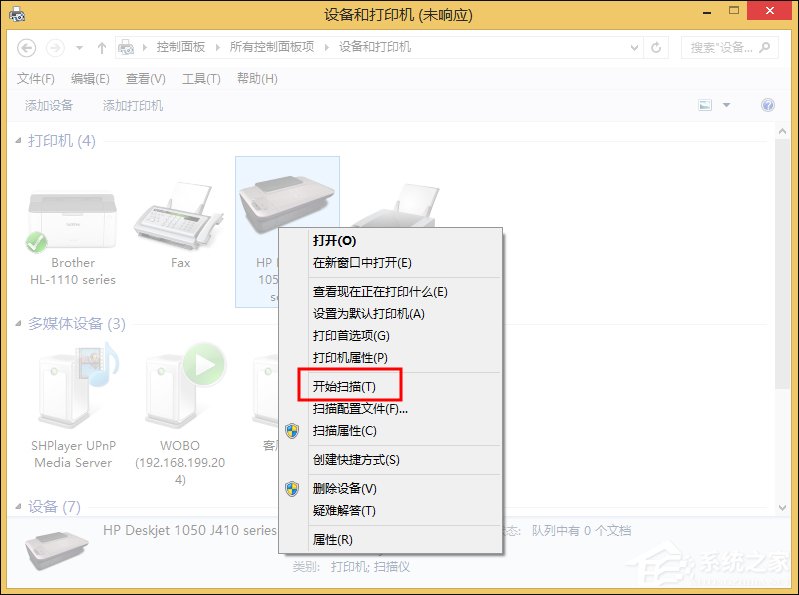This screenshot has width=799, height=595.
Task: Choose 开始扫描(T) from context menu
Action: point(344,386)
